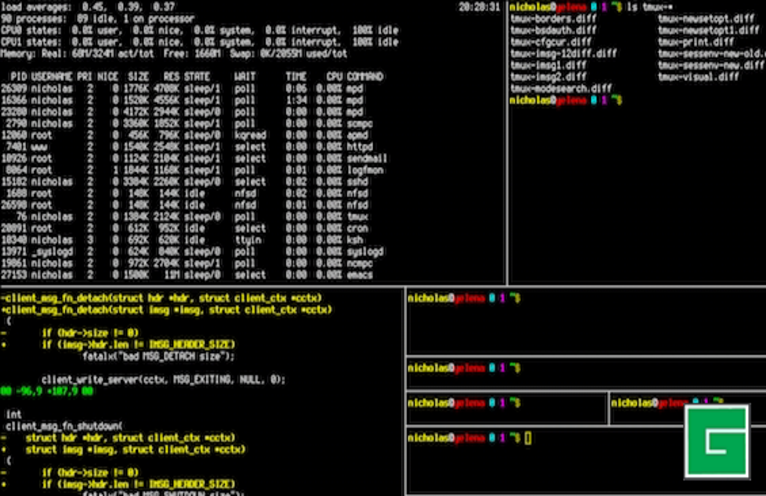Viewport: 766px width, 496px height.
Task: Click the PID column header
Action: (x=18, y=76)
